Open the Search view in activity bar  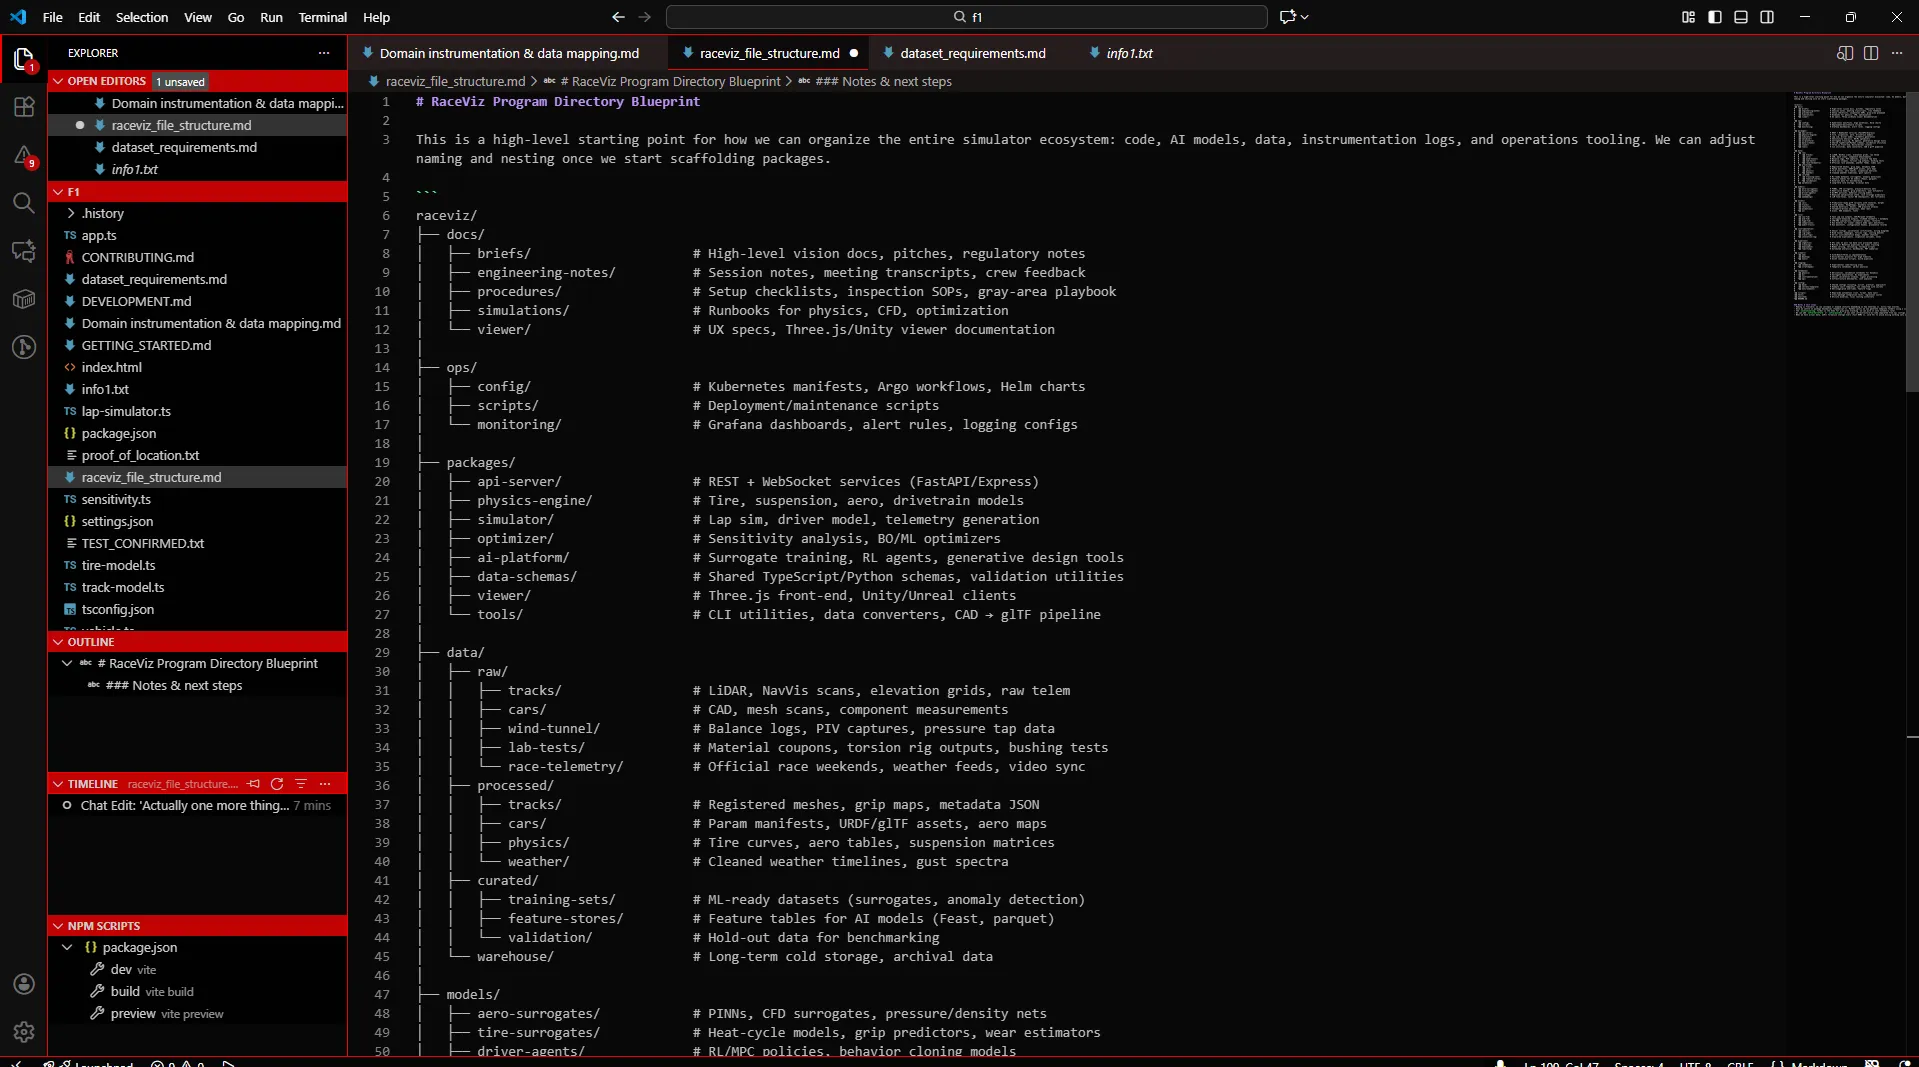tap(24, 203)
